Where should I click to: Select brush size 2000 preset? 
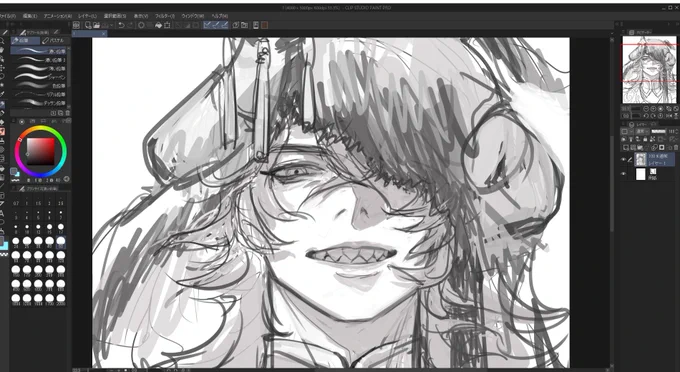click(61, 299)
